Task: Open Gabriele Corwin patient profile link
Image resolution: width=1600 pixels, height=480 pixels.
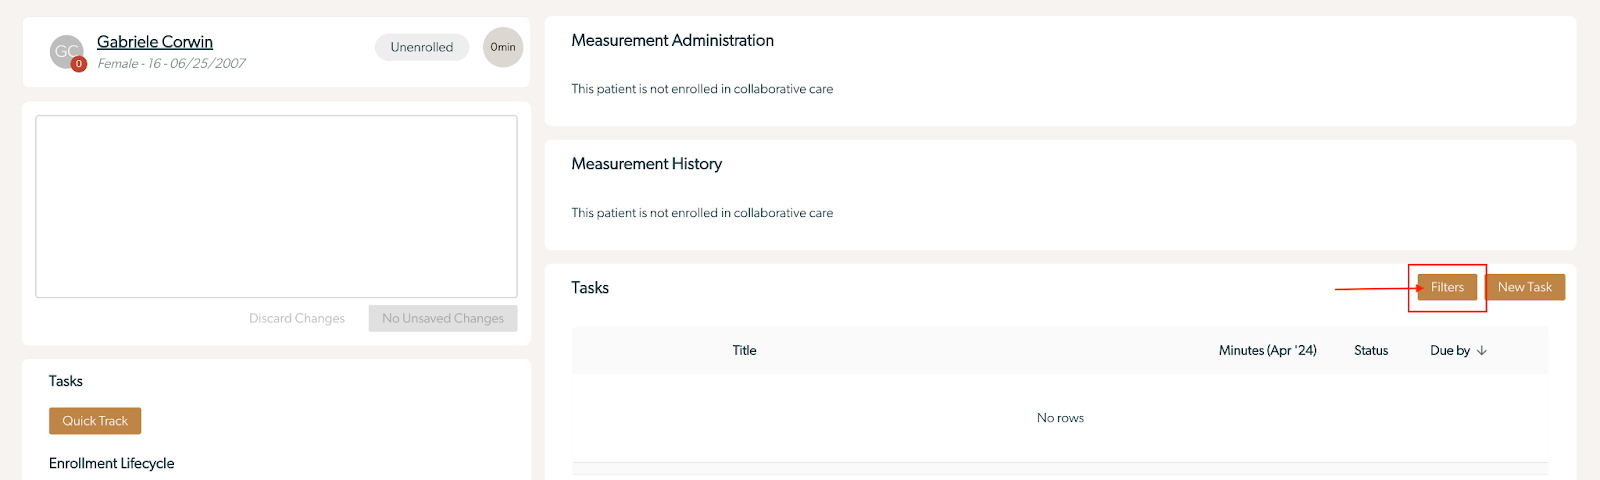Action: (155, 42)
